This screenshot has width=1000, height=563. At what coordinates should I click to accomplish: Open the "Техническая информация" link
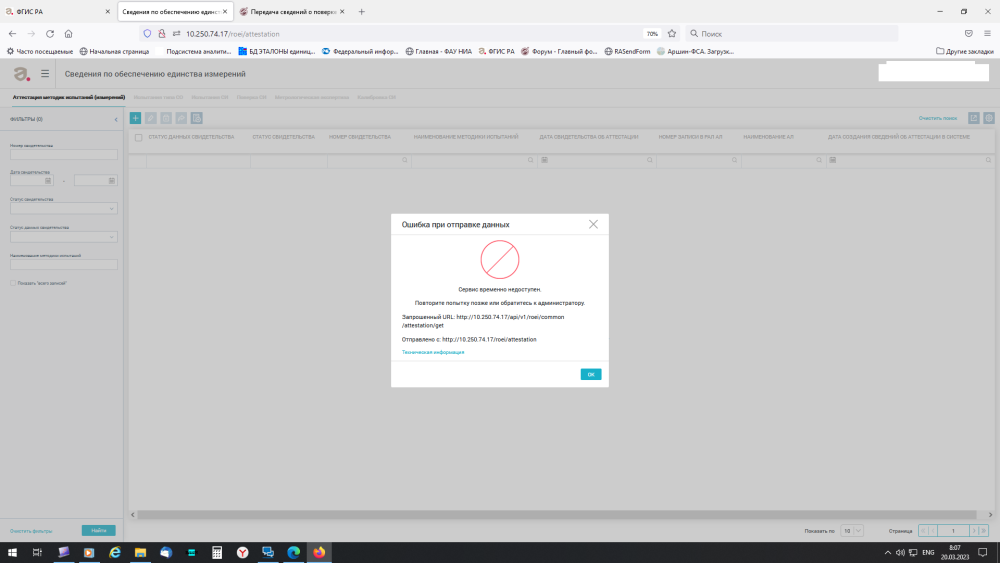(x=433, y=352)
